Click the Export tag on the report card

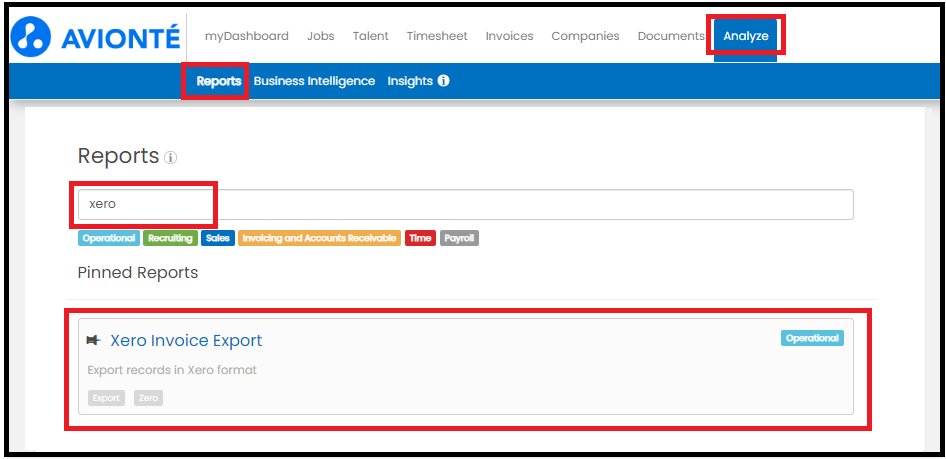(106, 398)
